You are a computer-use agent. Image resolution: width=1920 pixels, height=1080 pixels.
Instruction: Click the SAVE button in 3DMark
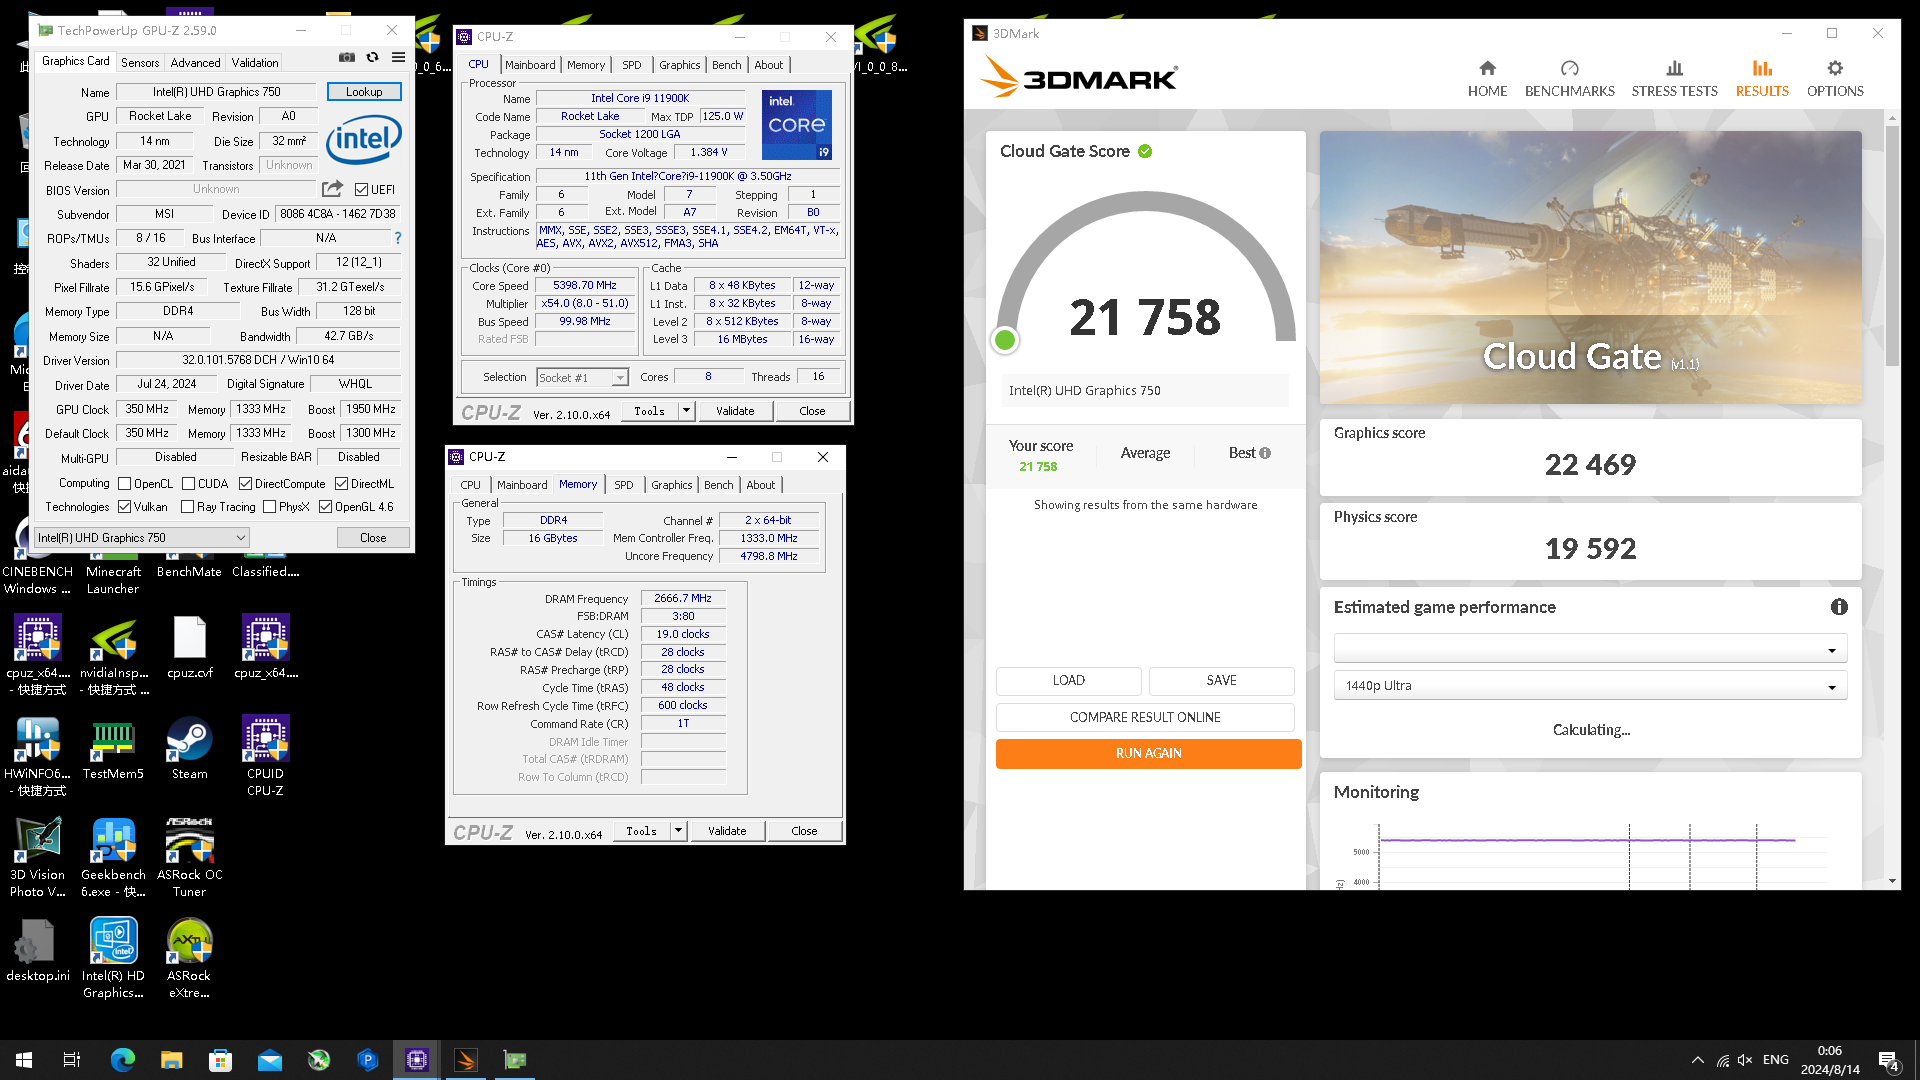(1221, 680)
